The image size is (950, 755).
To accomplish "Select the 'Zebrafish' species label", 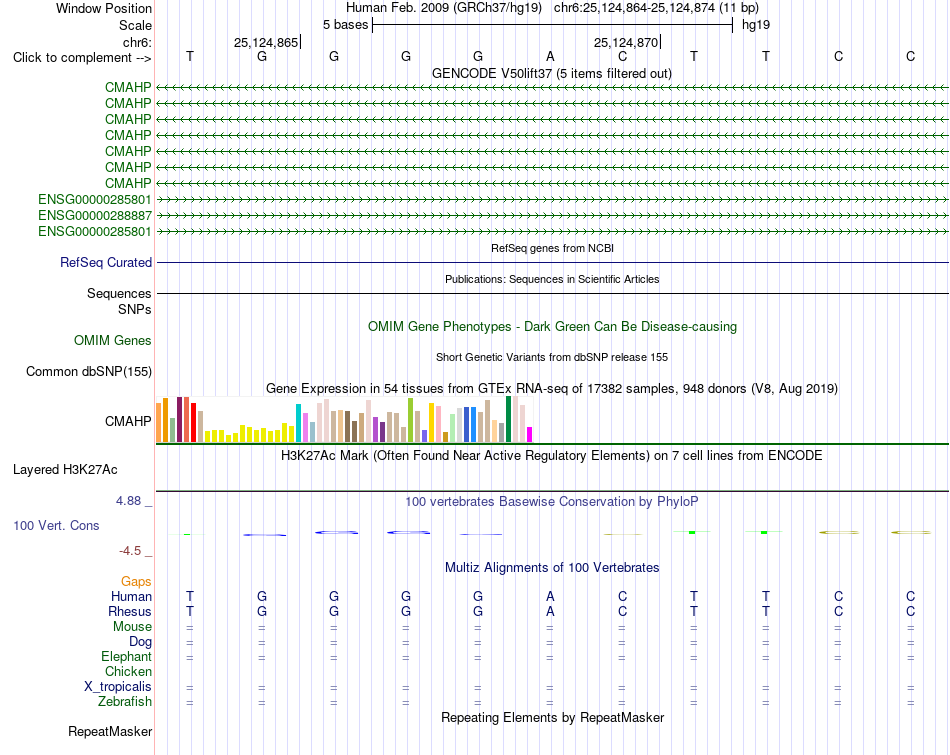I will click(x=125, y=702).
